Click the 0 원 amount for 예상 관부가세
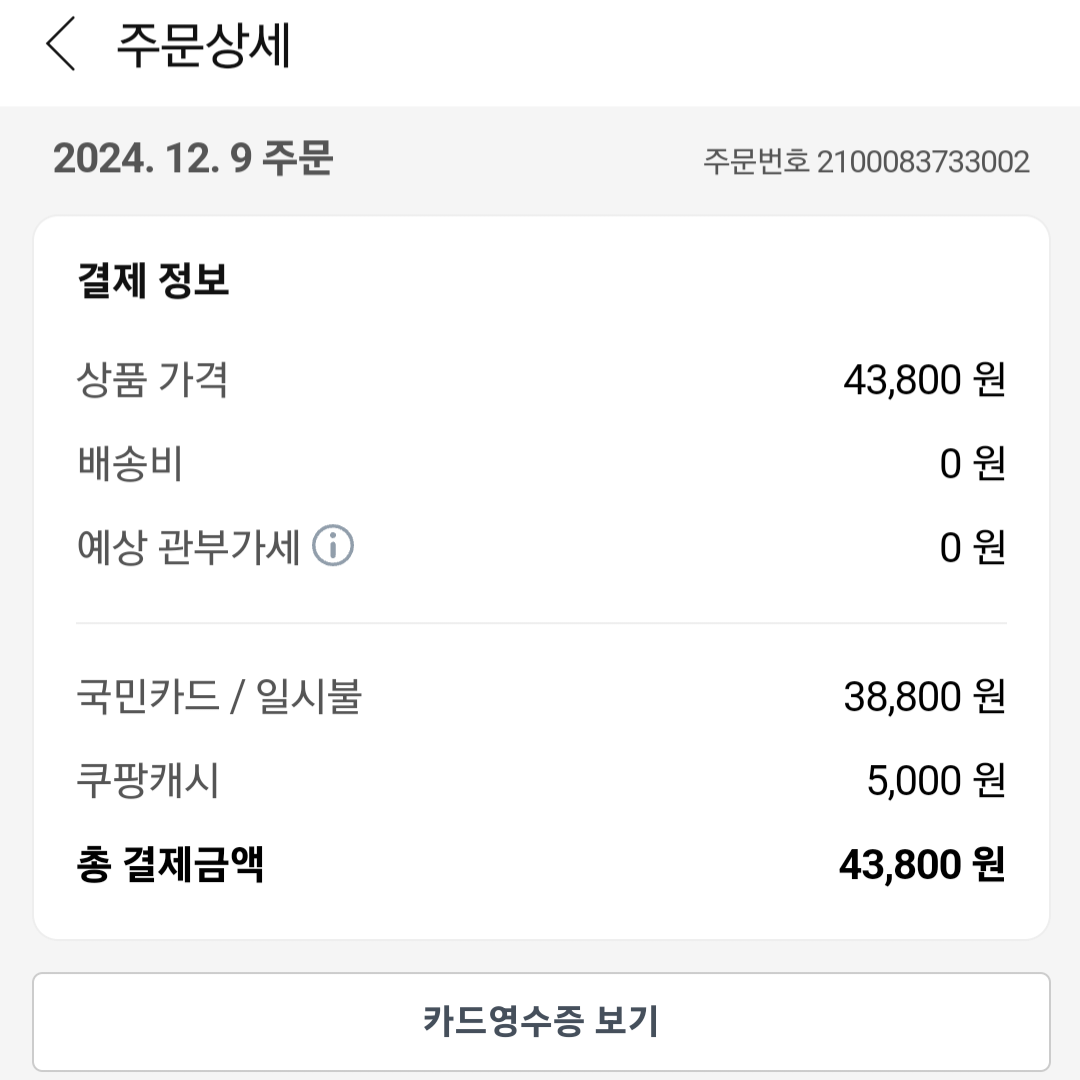 tap(972, 548)
